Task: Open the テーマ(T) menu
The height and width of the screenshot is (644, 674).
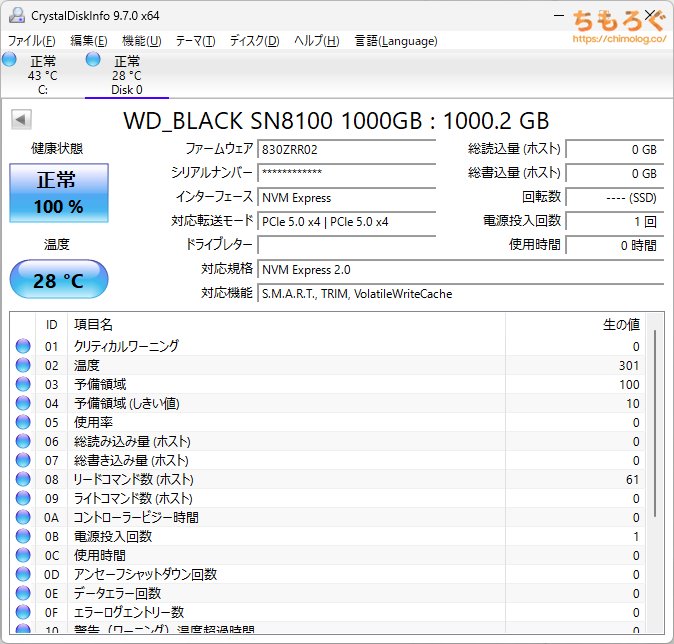Action: click(195, 41)
